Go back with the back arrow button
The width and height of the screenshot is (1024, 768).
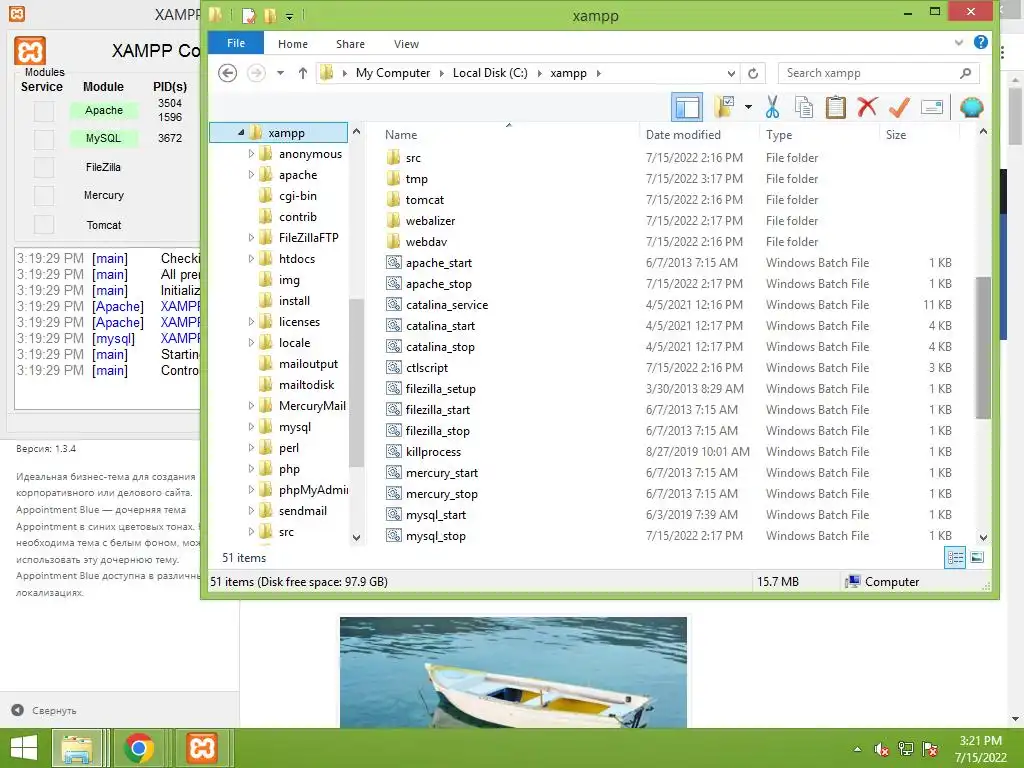[227, 73]
